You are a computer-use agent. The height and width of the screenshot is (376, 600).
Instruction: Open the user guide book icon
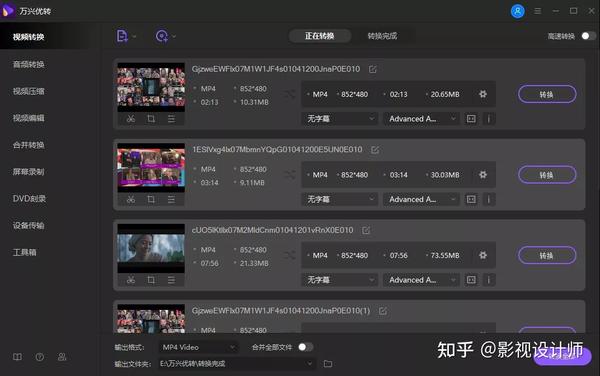tap(17, 357)
